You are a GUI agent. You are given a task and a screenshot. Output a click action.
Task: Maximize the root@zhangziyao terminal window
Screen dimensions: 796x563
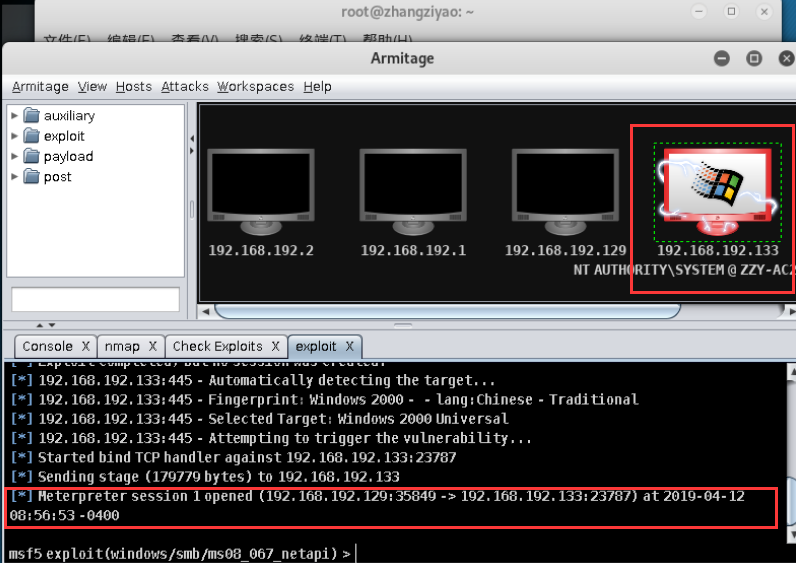tap(732, 11)
